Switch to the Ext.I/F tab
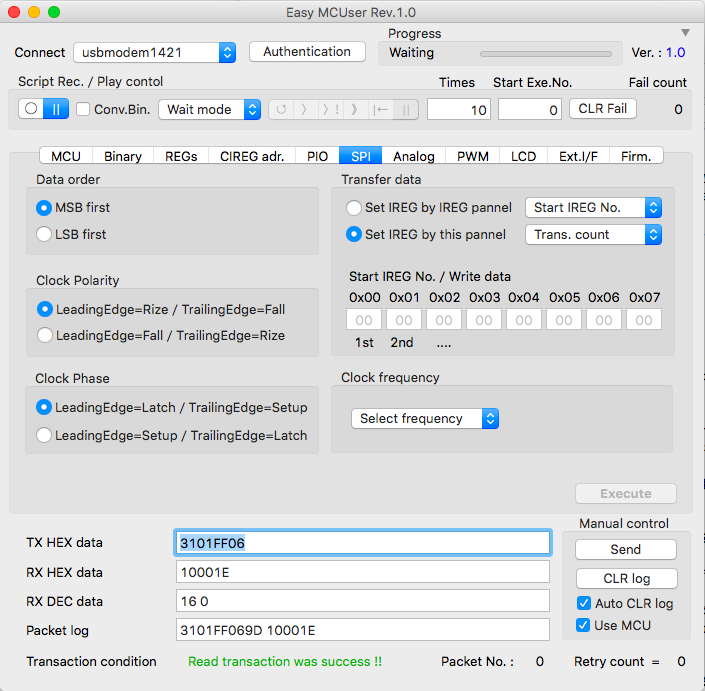 (x=578, y=156)
